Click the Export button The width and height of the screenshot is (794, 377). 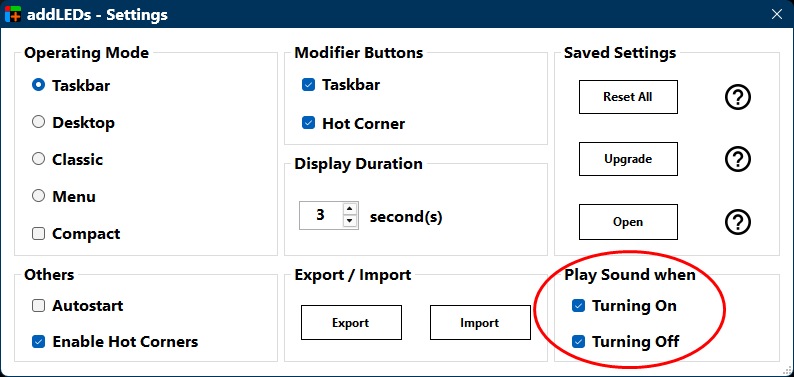click(351, 322)
